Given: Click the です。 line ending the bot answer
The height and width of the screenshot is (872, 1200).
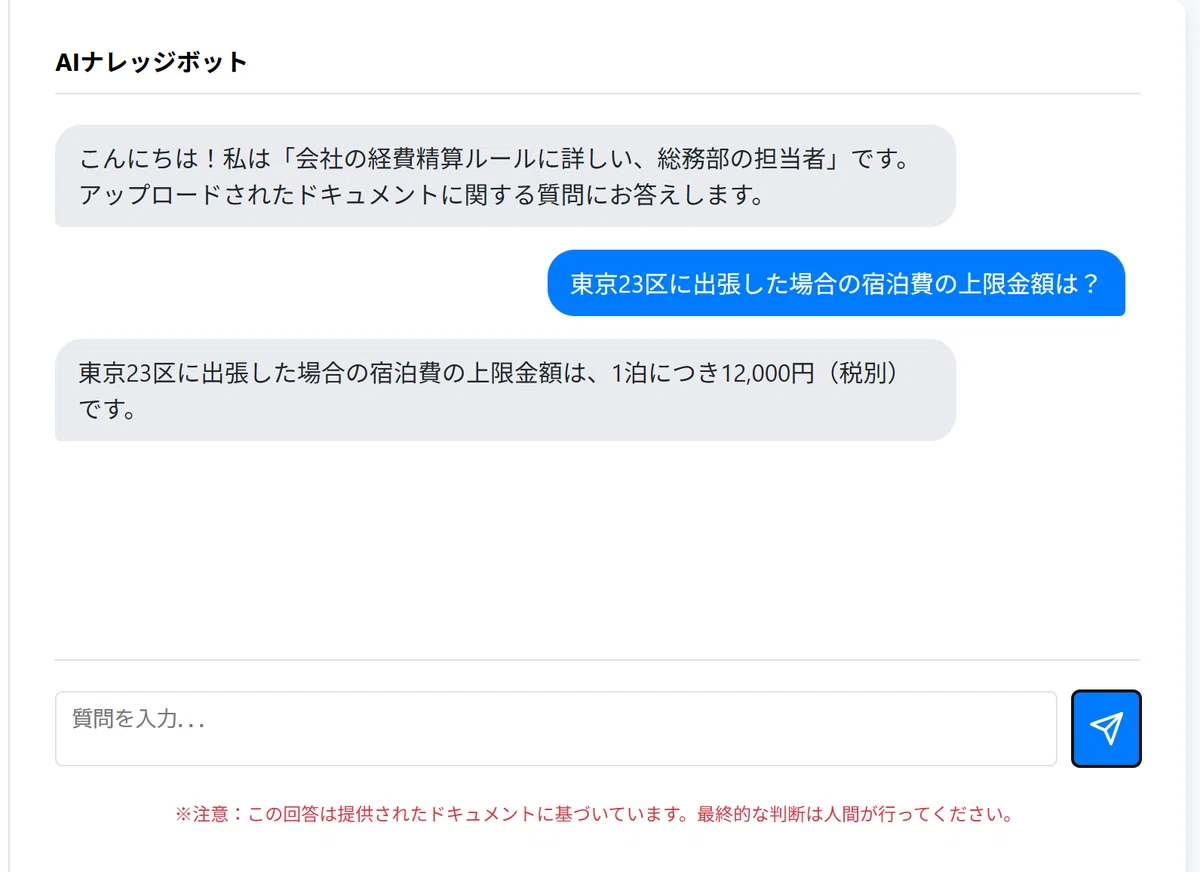Looking at the screenshot, I should (x=108, y=409).
